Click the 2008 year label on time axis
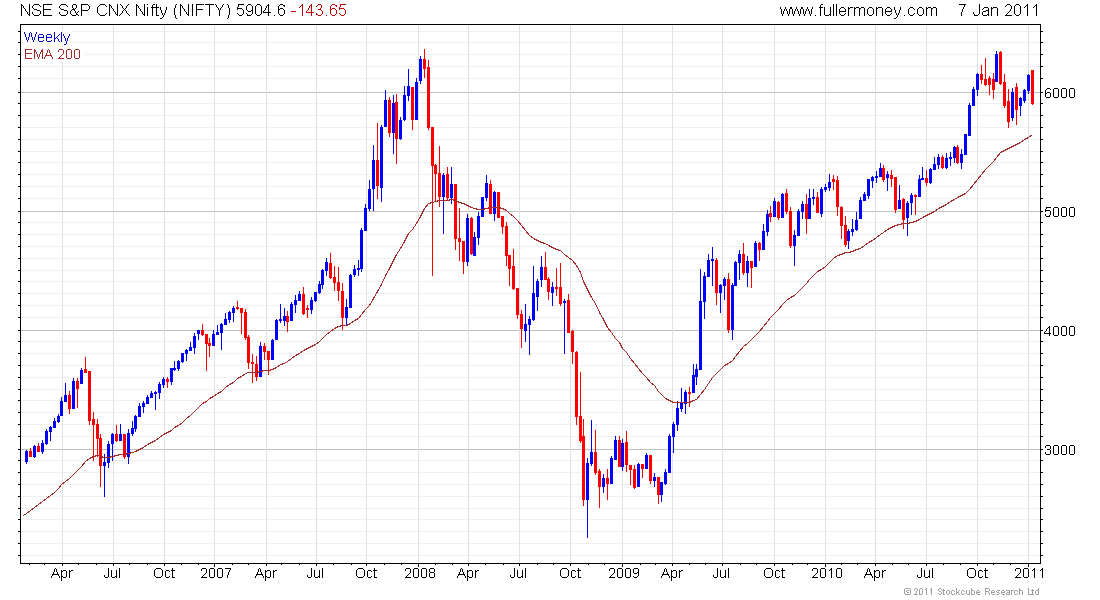The width and height of the screenshot is (1100, 600). click(420, 573)
